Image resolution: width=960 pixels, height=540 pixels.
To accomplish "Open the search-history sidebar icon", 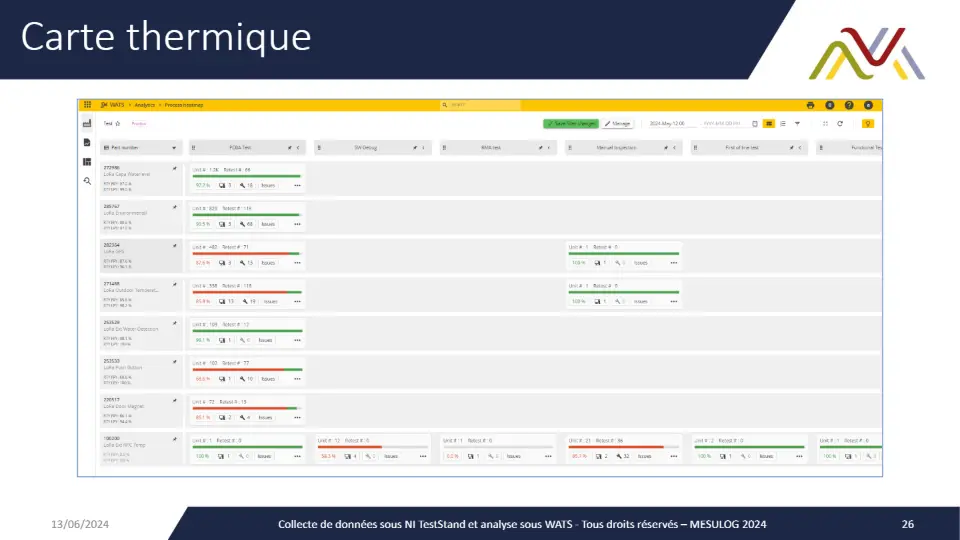I will click(x=87, y=181).
